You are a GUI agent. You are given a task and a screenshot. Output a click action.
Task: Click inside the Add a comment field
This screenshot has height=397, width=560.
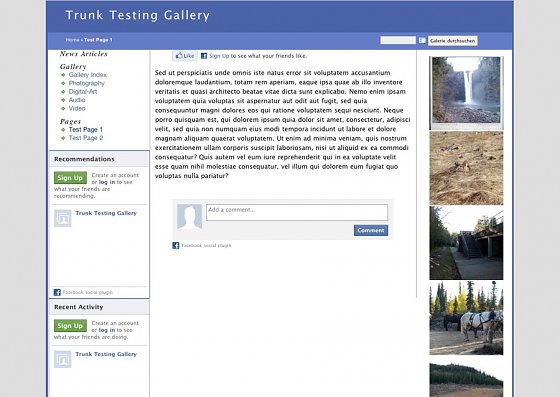(297, 212)
